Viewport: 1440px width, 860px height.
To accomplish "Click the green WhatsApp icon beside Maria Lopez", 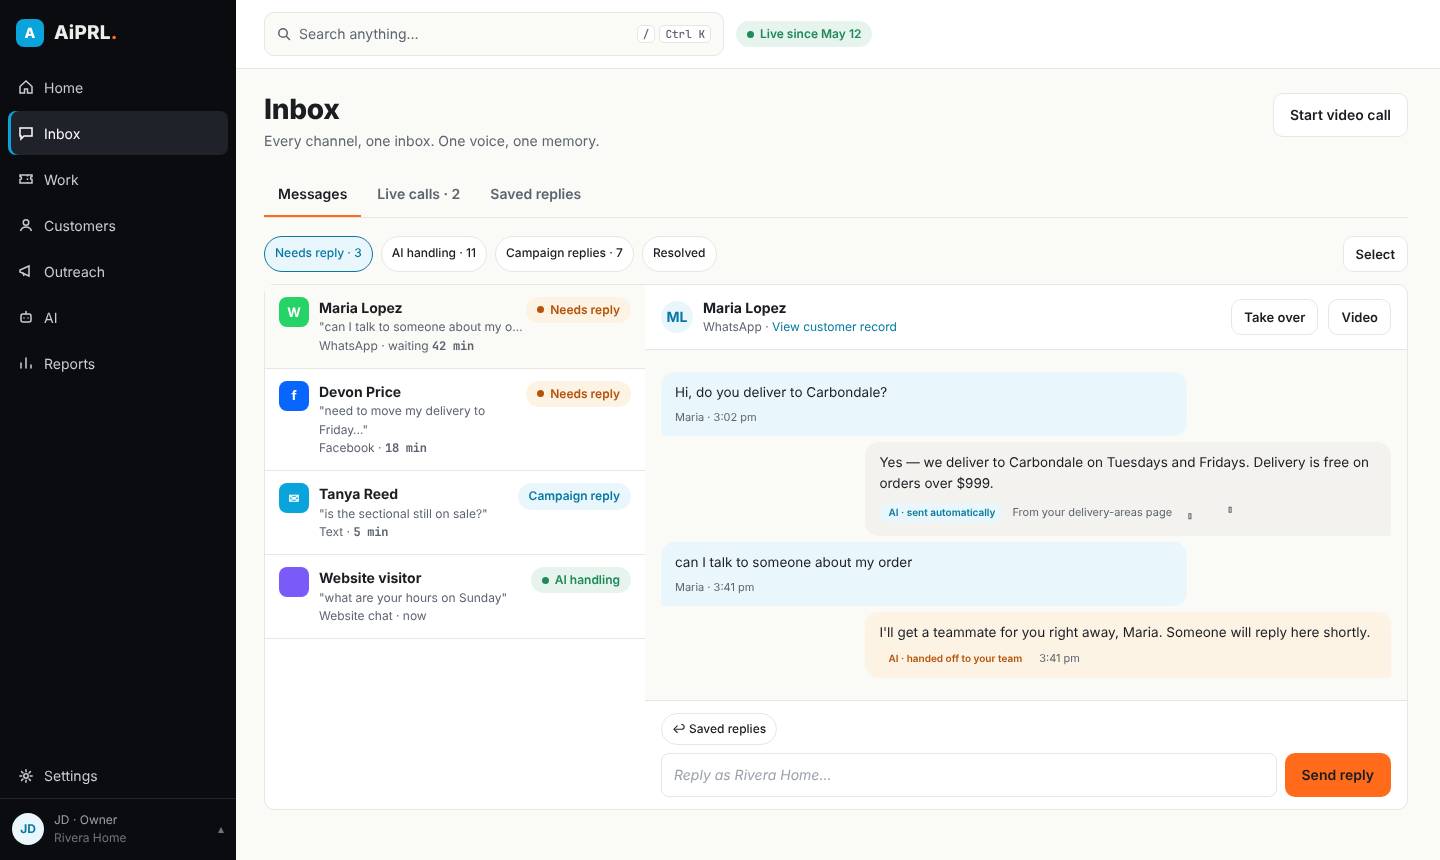I will coord(294,312).
